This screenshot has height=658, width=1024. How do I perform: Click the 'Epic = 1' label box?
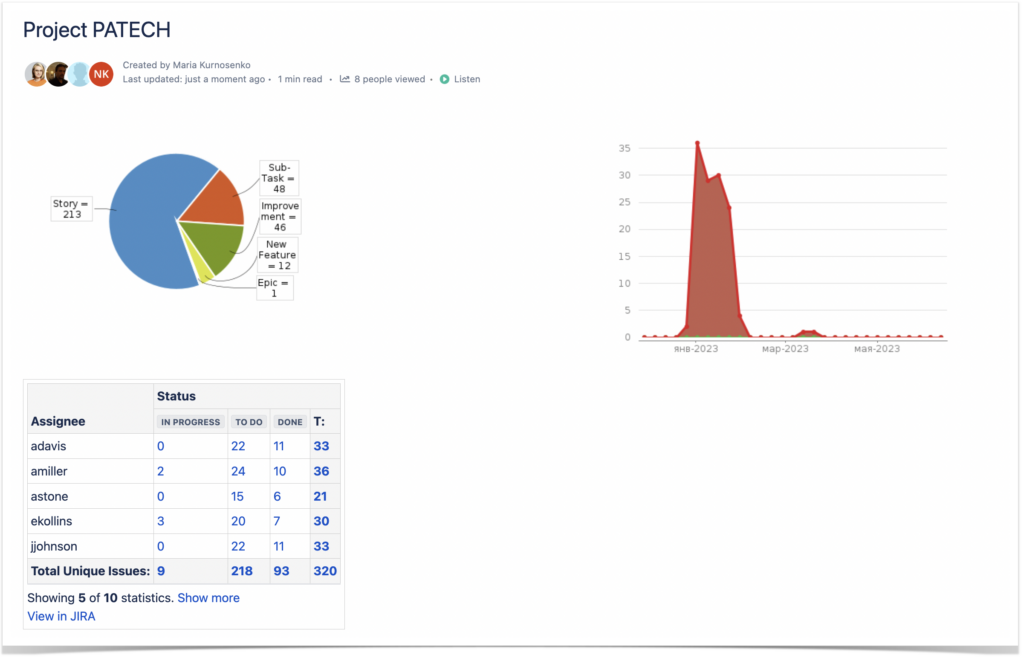click(x=275, y=287)
